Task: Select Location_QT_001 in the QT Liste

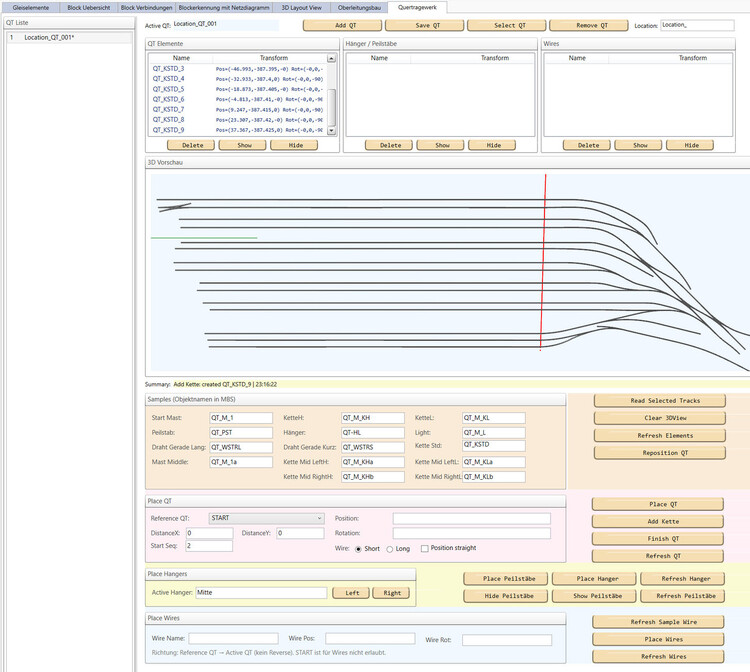Action: coord(50,37)
